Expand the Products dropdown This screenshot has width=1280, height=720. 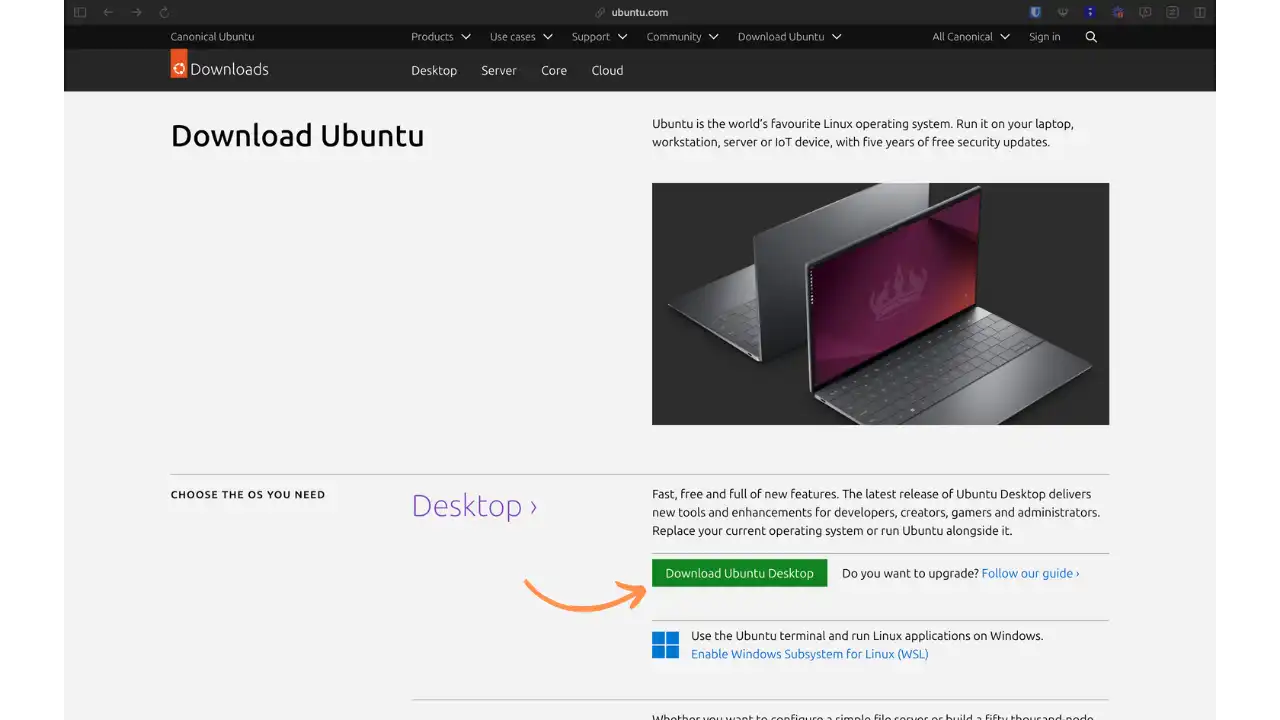(440, 36)
